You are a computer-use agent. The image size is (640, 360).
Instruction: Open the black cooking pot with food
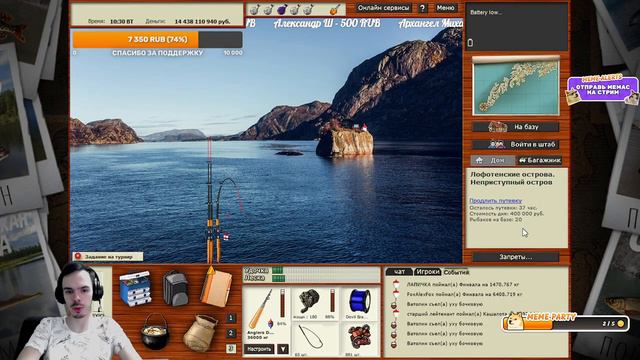pos(155,331)
